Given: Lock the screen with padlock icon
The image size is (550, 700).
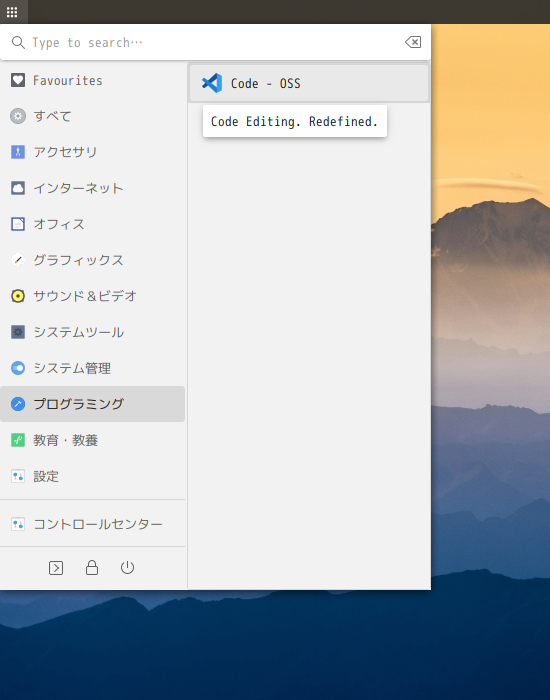Looking at the screenshot, I should coord(92,567).
